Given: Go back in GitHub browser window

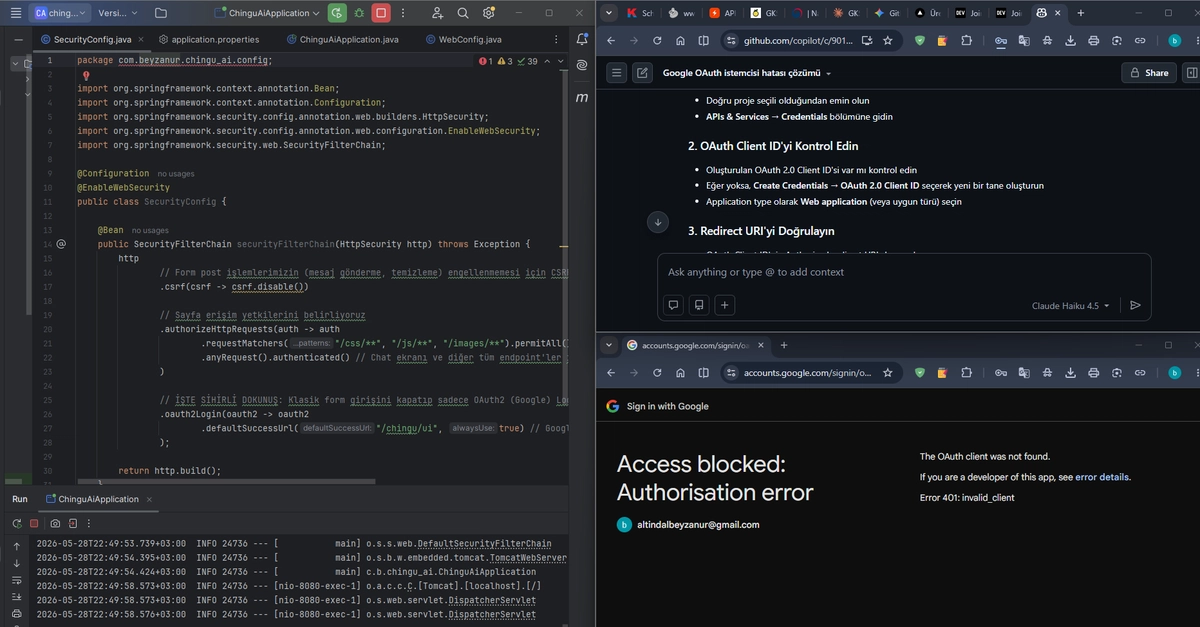Looking at the screenshot, I should pyautogui.click(x=611, y=41).
